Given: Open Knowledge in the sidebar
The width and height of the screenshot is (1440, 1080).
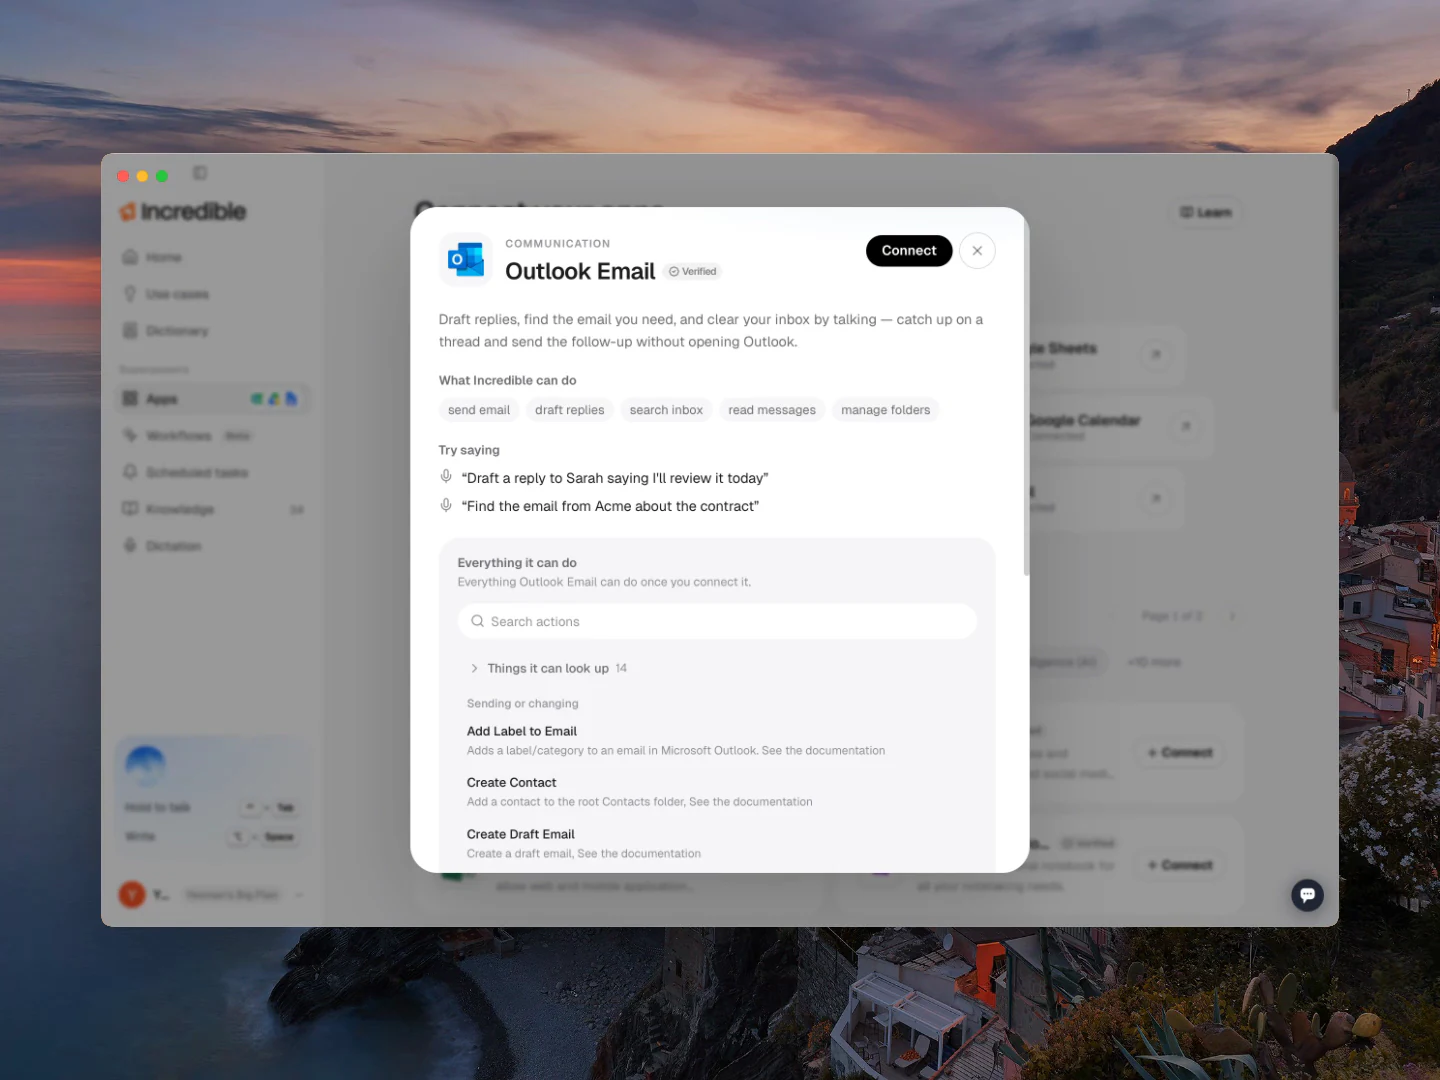Looking at the screenshot, I should (x=213, y=509).
